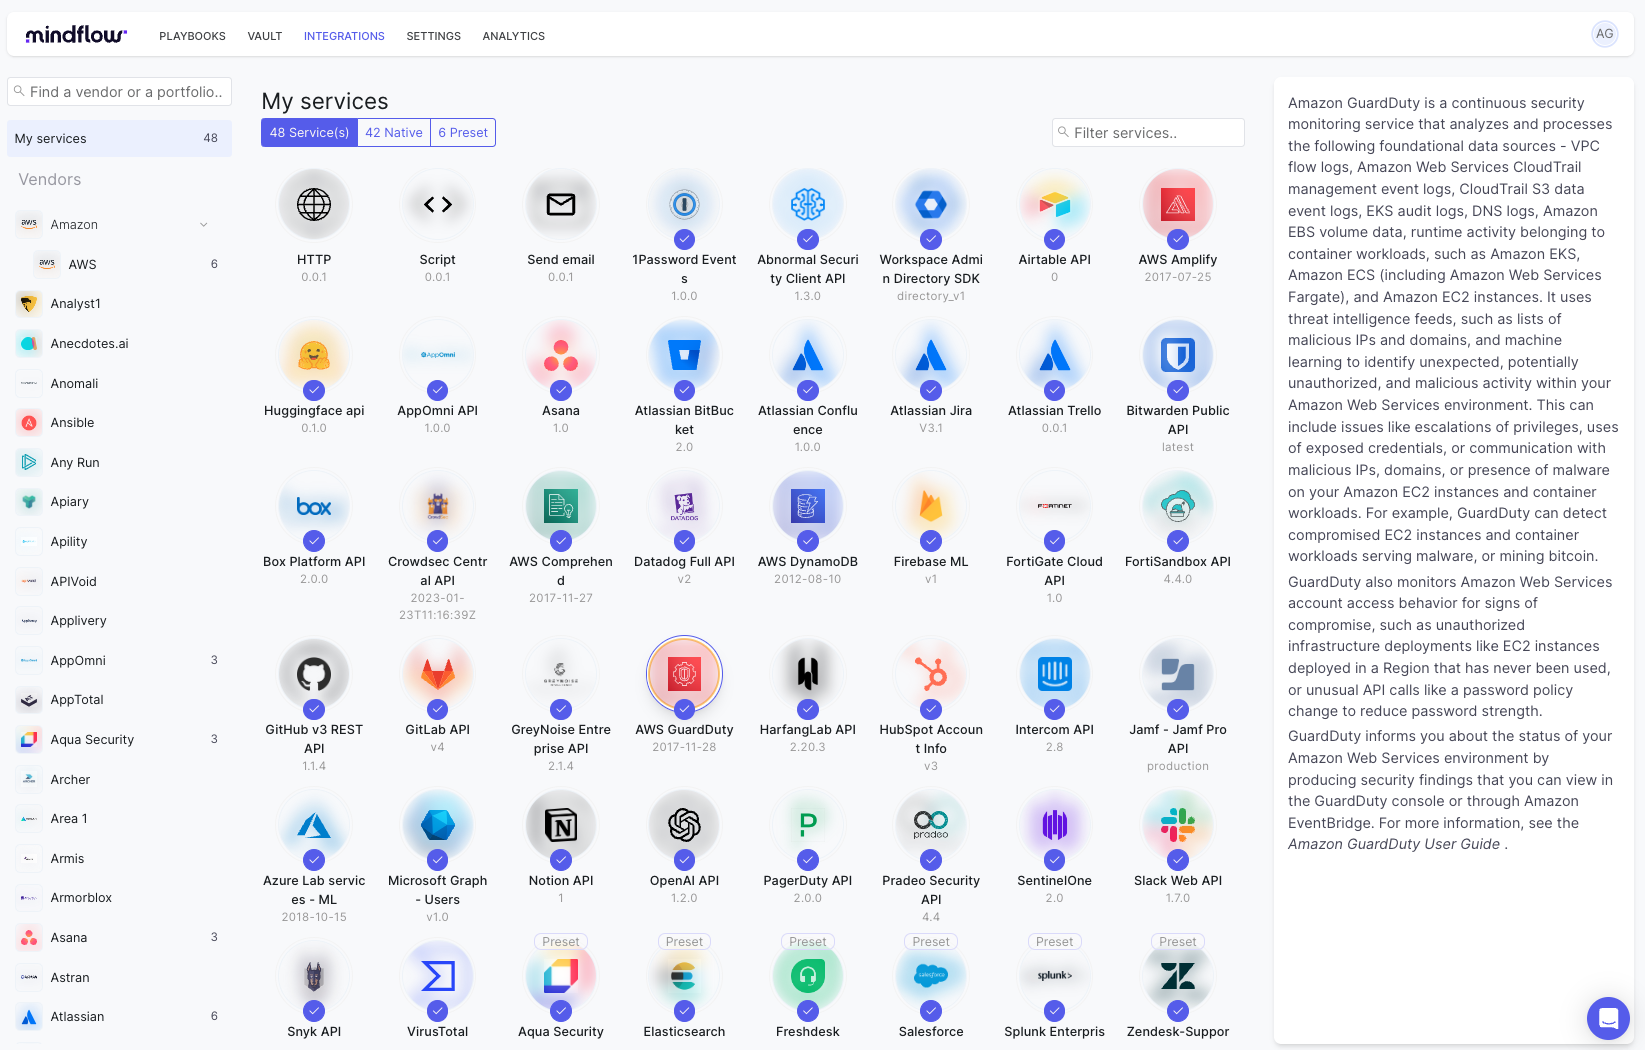Select the Jamf Pro API icon

[x=1178, y=674]
